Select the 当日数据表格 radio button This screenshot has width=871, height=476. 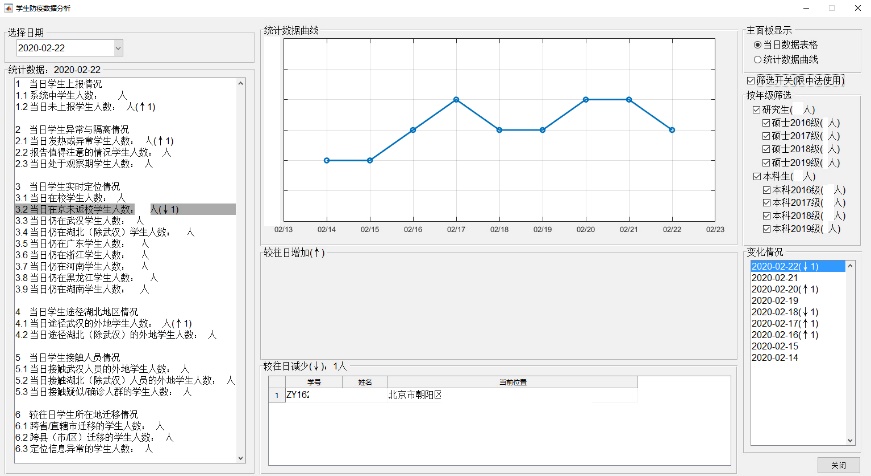[x=757, y=45]
